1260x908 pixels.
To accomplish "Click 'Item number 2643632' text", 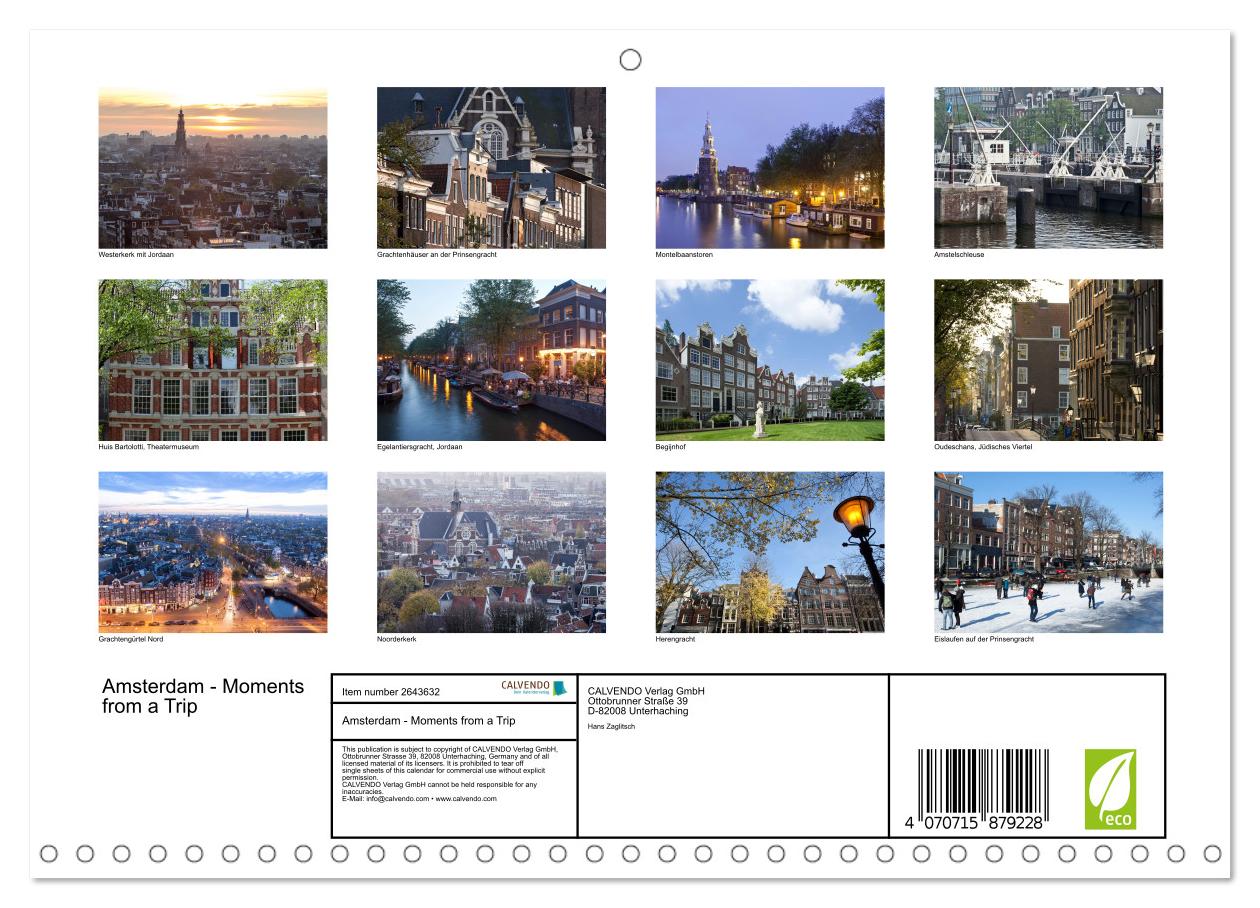I will 391,691.
